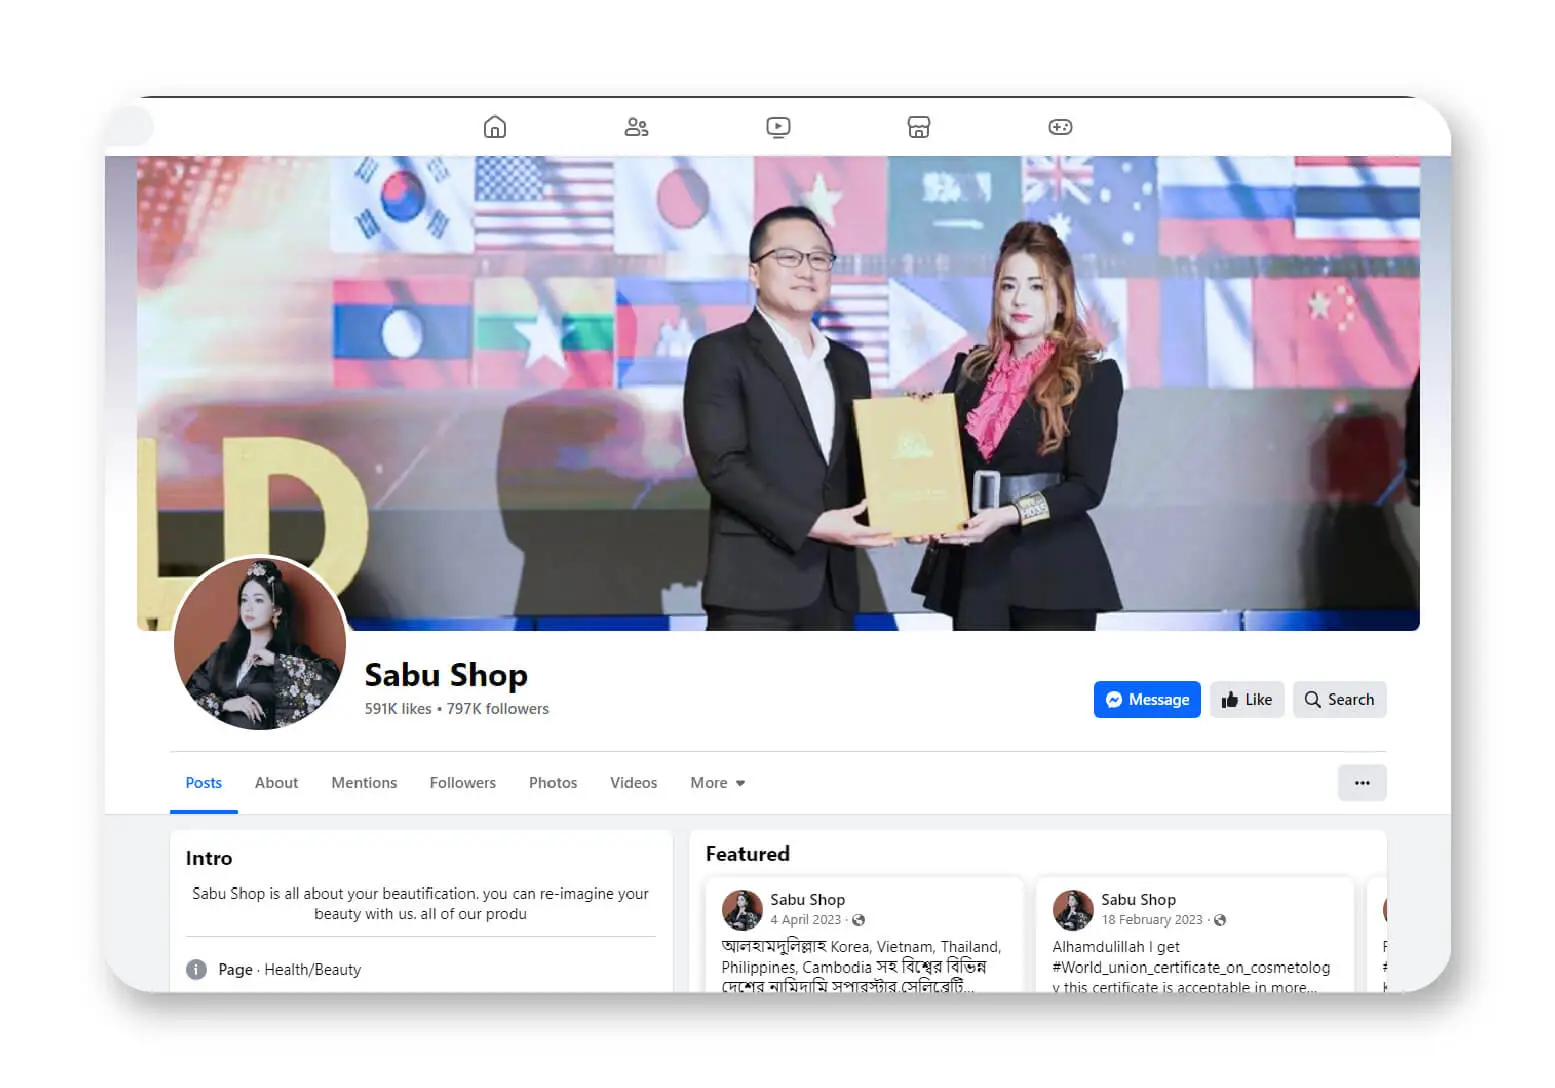Open the Mentions tab
The image size is (1555, 1088).
pyautogui.click(x=364, y=783)
